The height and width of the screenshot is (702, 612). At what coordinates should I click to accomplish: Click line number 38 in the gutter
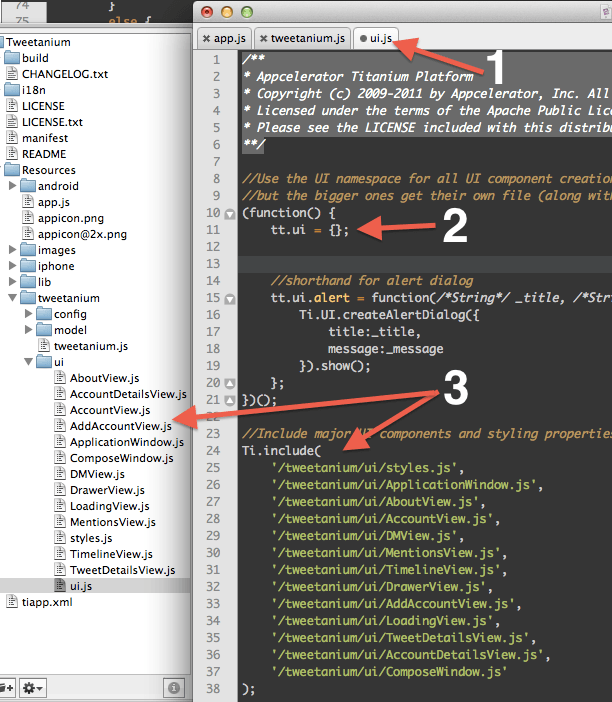tap(213, 689)
